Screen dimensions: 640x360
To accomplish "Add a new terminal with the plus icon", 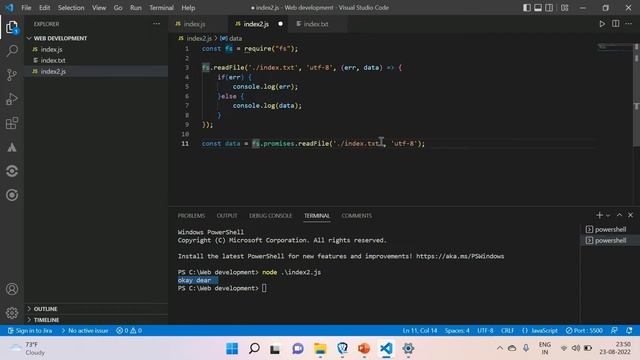I will (599, 215).
